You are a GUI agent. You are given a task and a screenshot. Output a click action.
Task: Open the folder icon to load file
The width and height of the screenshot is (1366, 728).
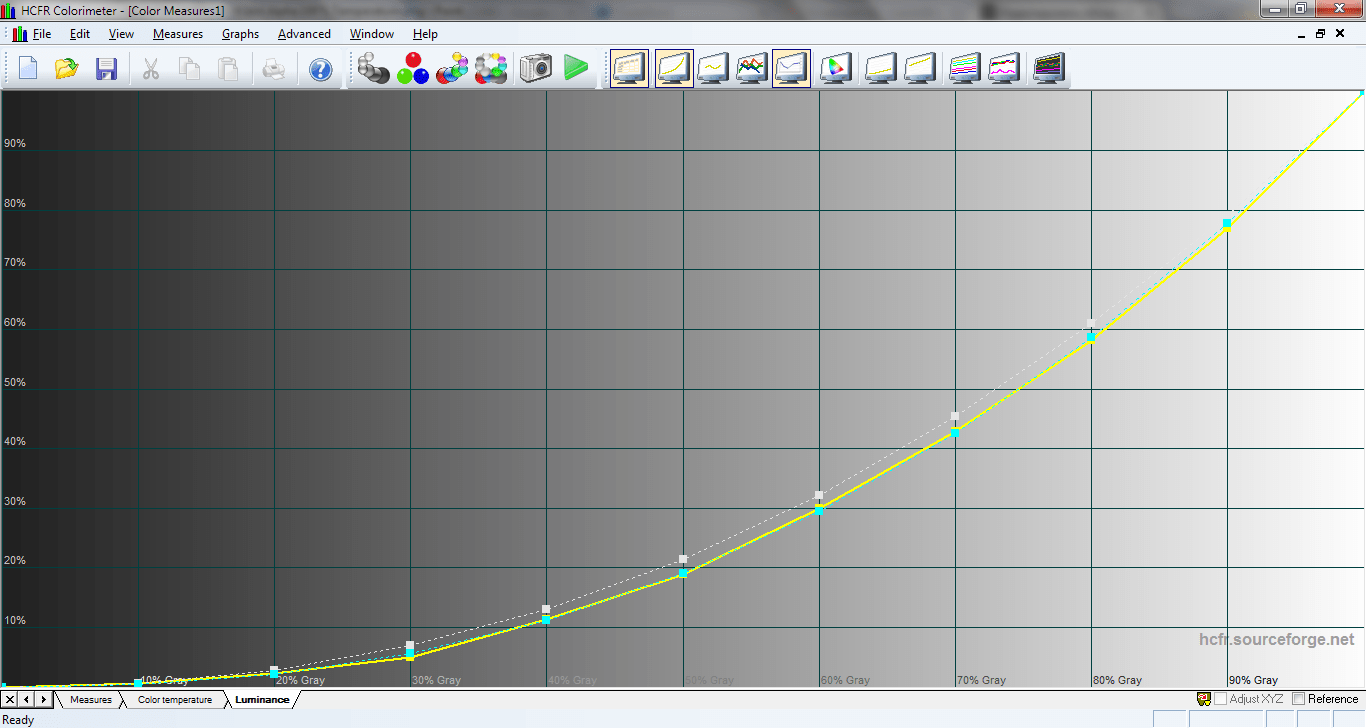[66, 68]
